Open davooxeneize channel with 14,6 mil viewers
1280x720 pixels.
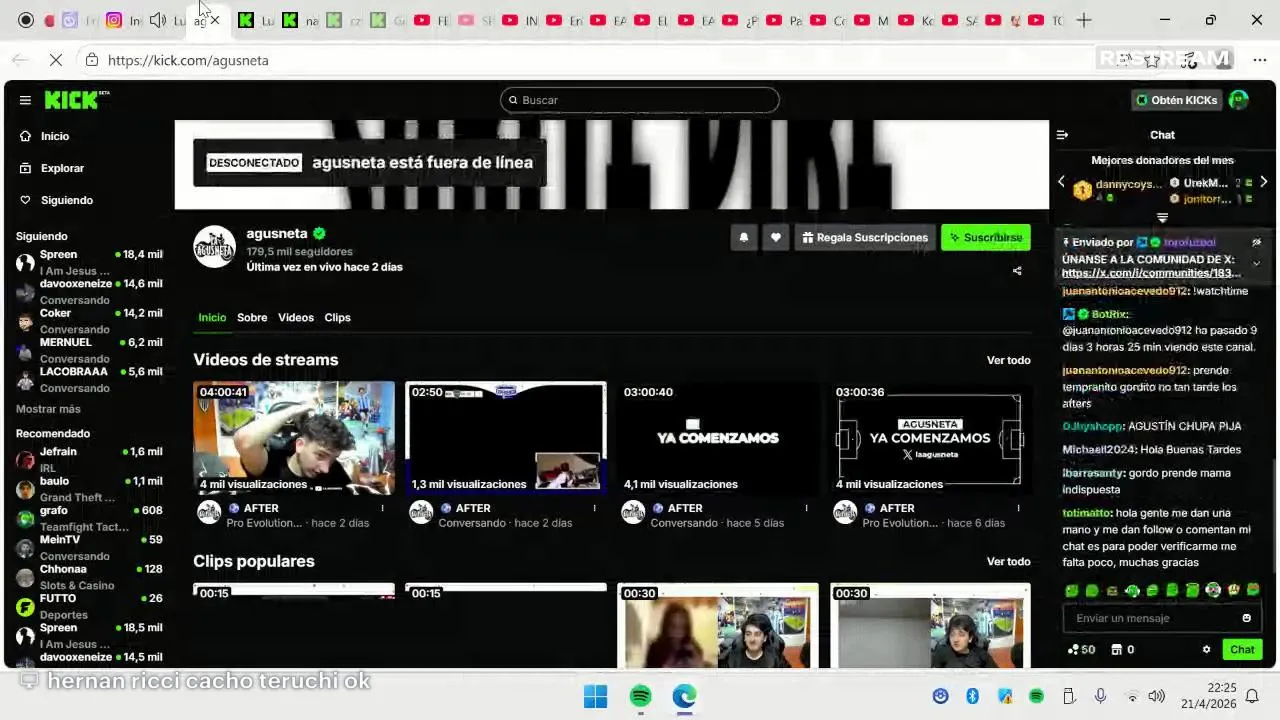coord(88,292)
